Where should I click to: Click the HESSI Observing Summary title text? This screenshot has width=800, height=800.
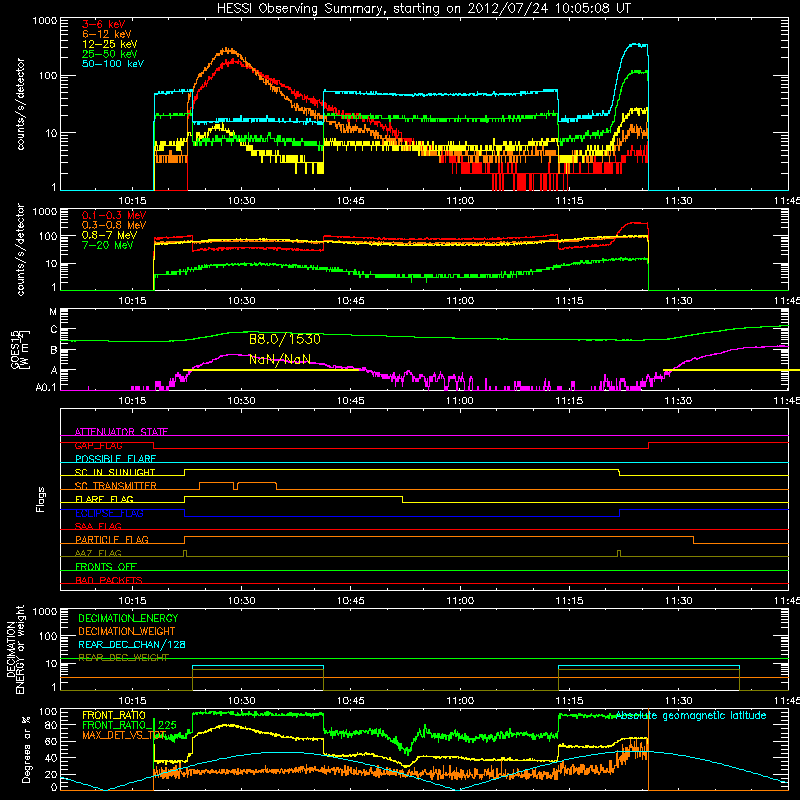[423, 8]
